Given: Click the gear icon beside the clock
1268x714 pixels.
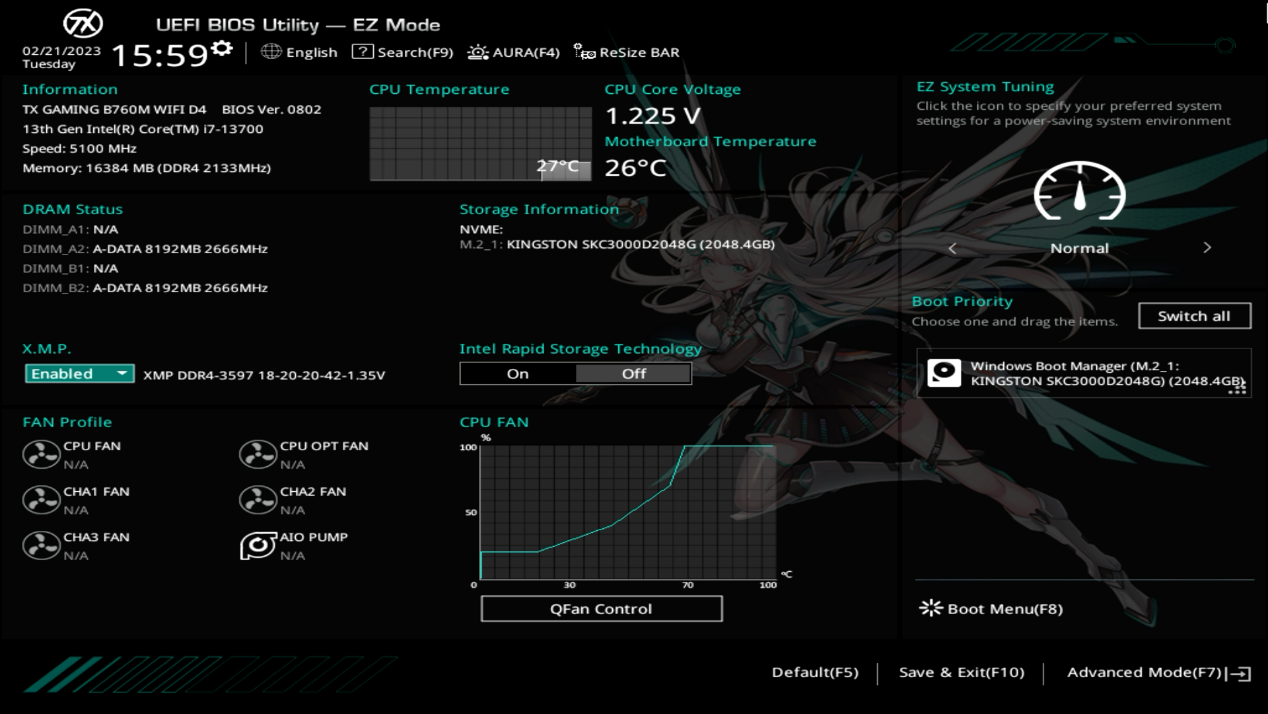Looking at the screenshot, I should pyautogui.click(x=222, y=49).
